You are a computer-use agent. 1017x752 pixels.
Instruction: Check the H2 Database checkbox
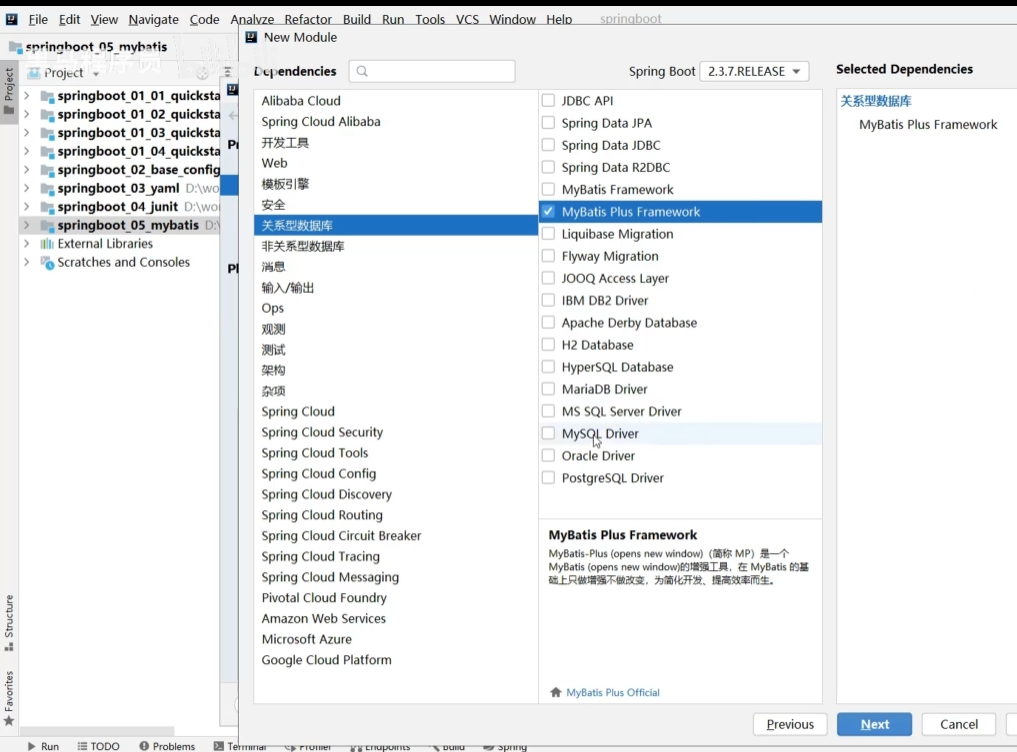(x=548, y=345)
